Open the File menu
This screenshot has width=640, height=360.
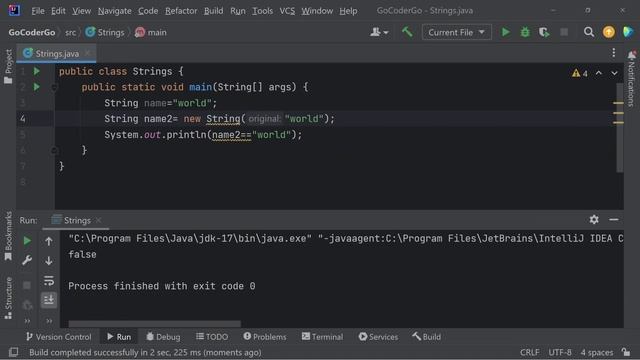tap(38, 11)
